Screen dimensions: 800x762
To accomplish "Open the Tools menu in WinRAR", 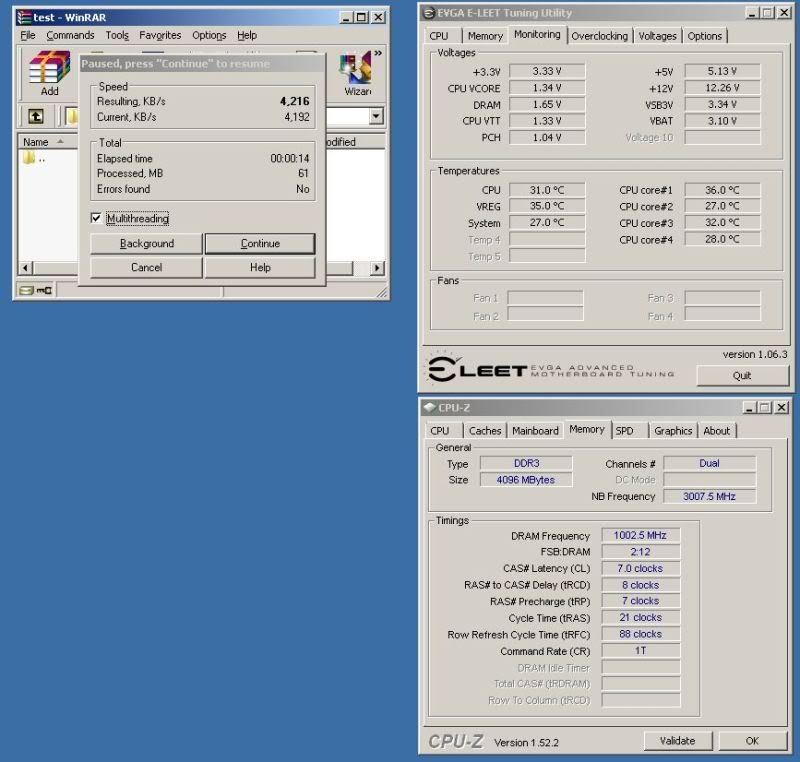I will [117, 35].
